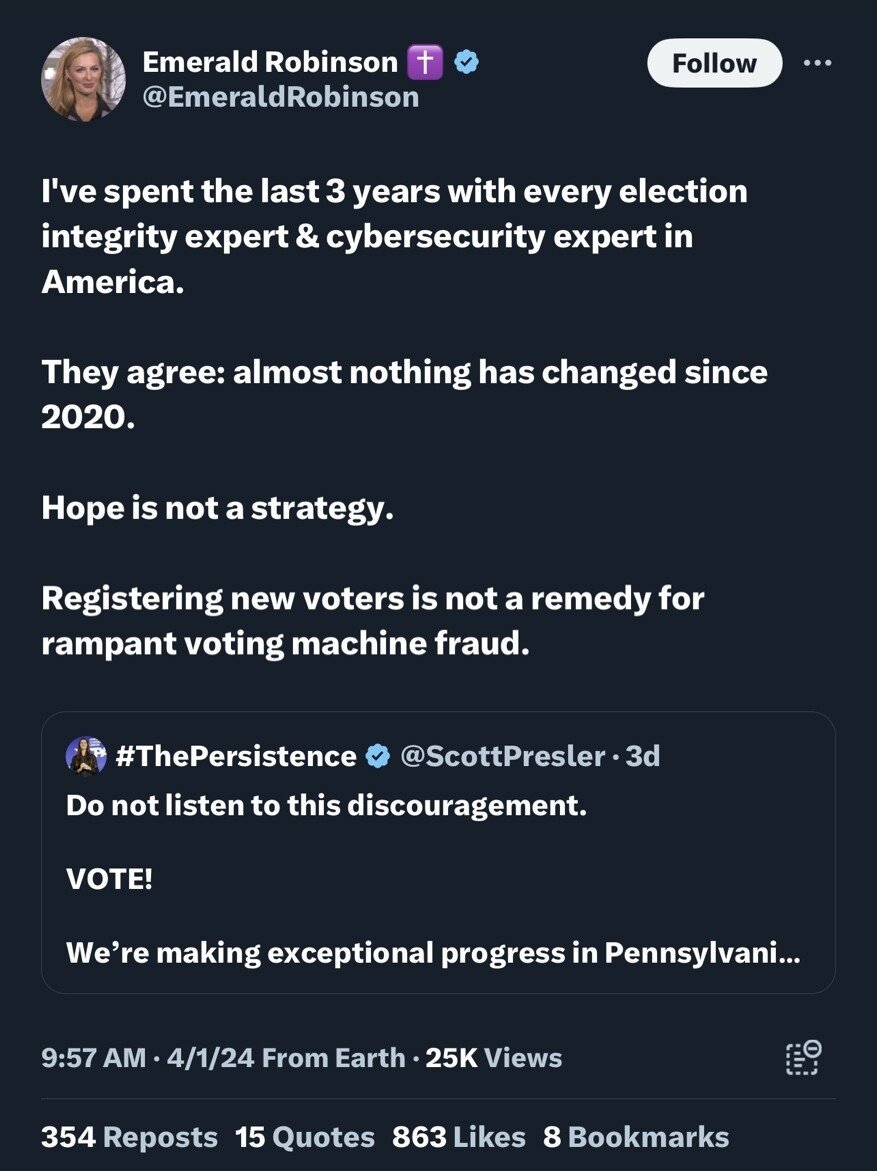
Task: Click the Emerald Robinson display name
Action: coord(270,62)
